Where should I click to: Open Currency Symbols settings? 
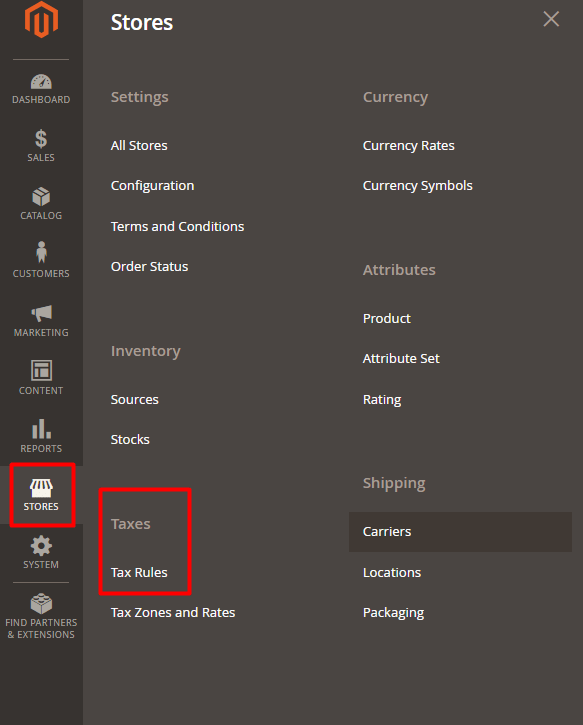point(417,186)
